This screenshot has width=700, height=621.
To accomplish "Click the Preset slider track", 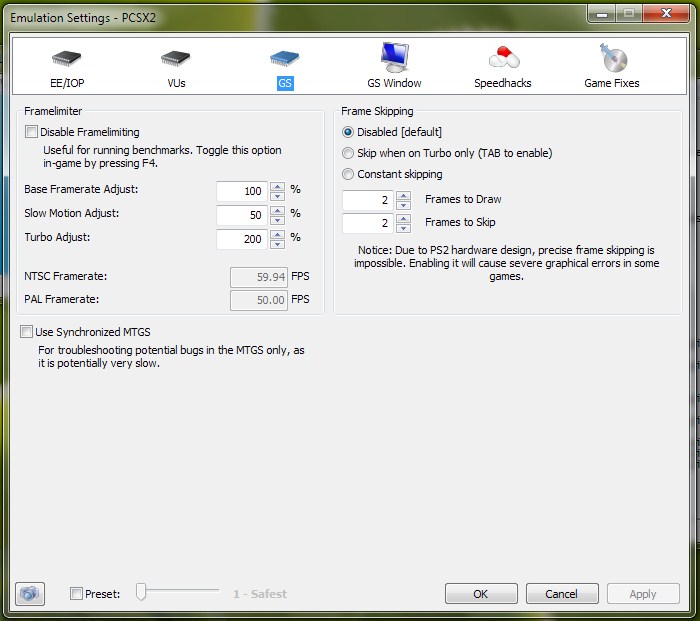I will [178, 590].
